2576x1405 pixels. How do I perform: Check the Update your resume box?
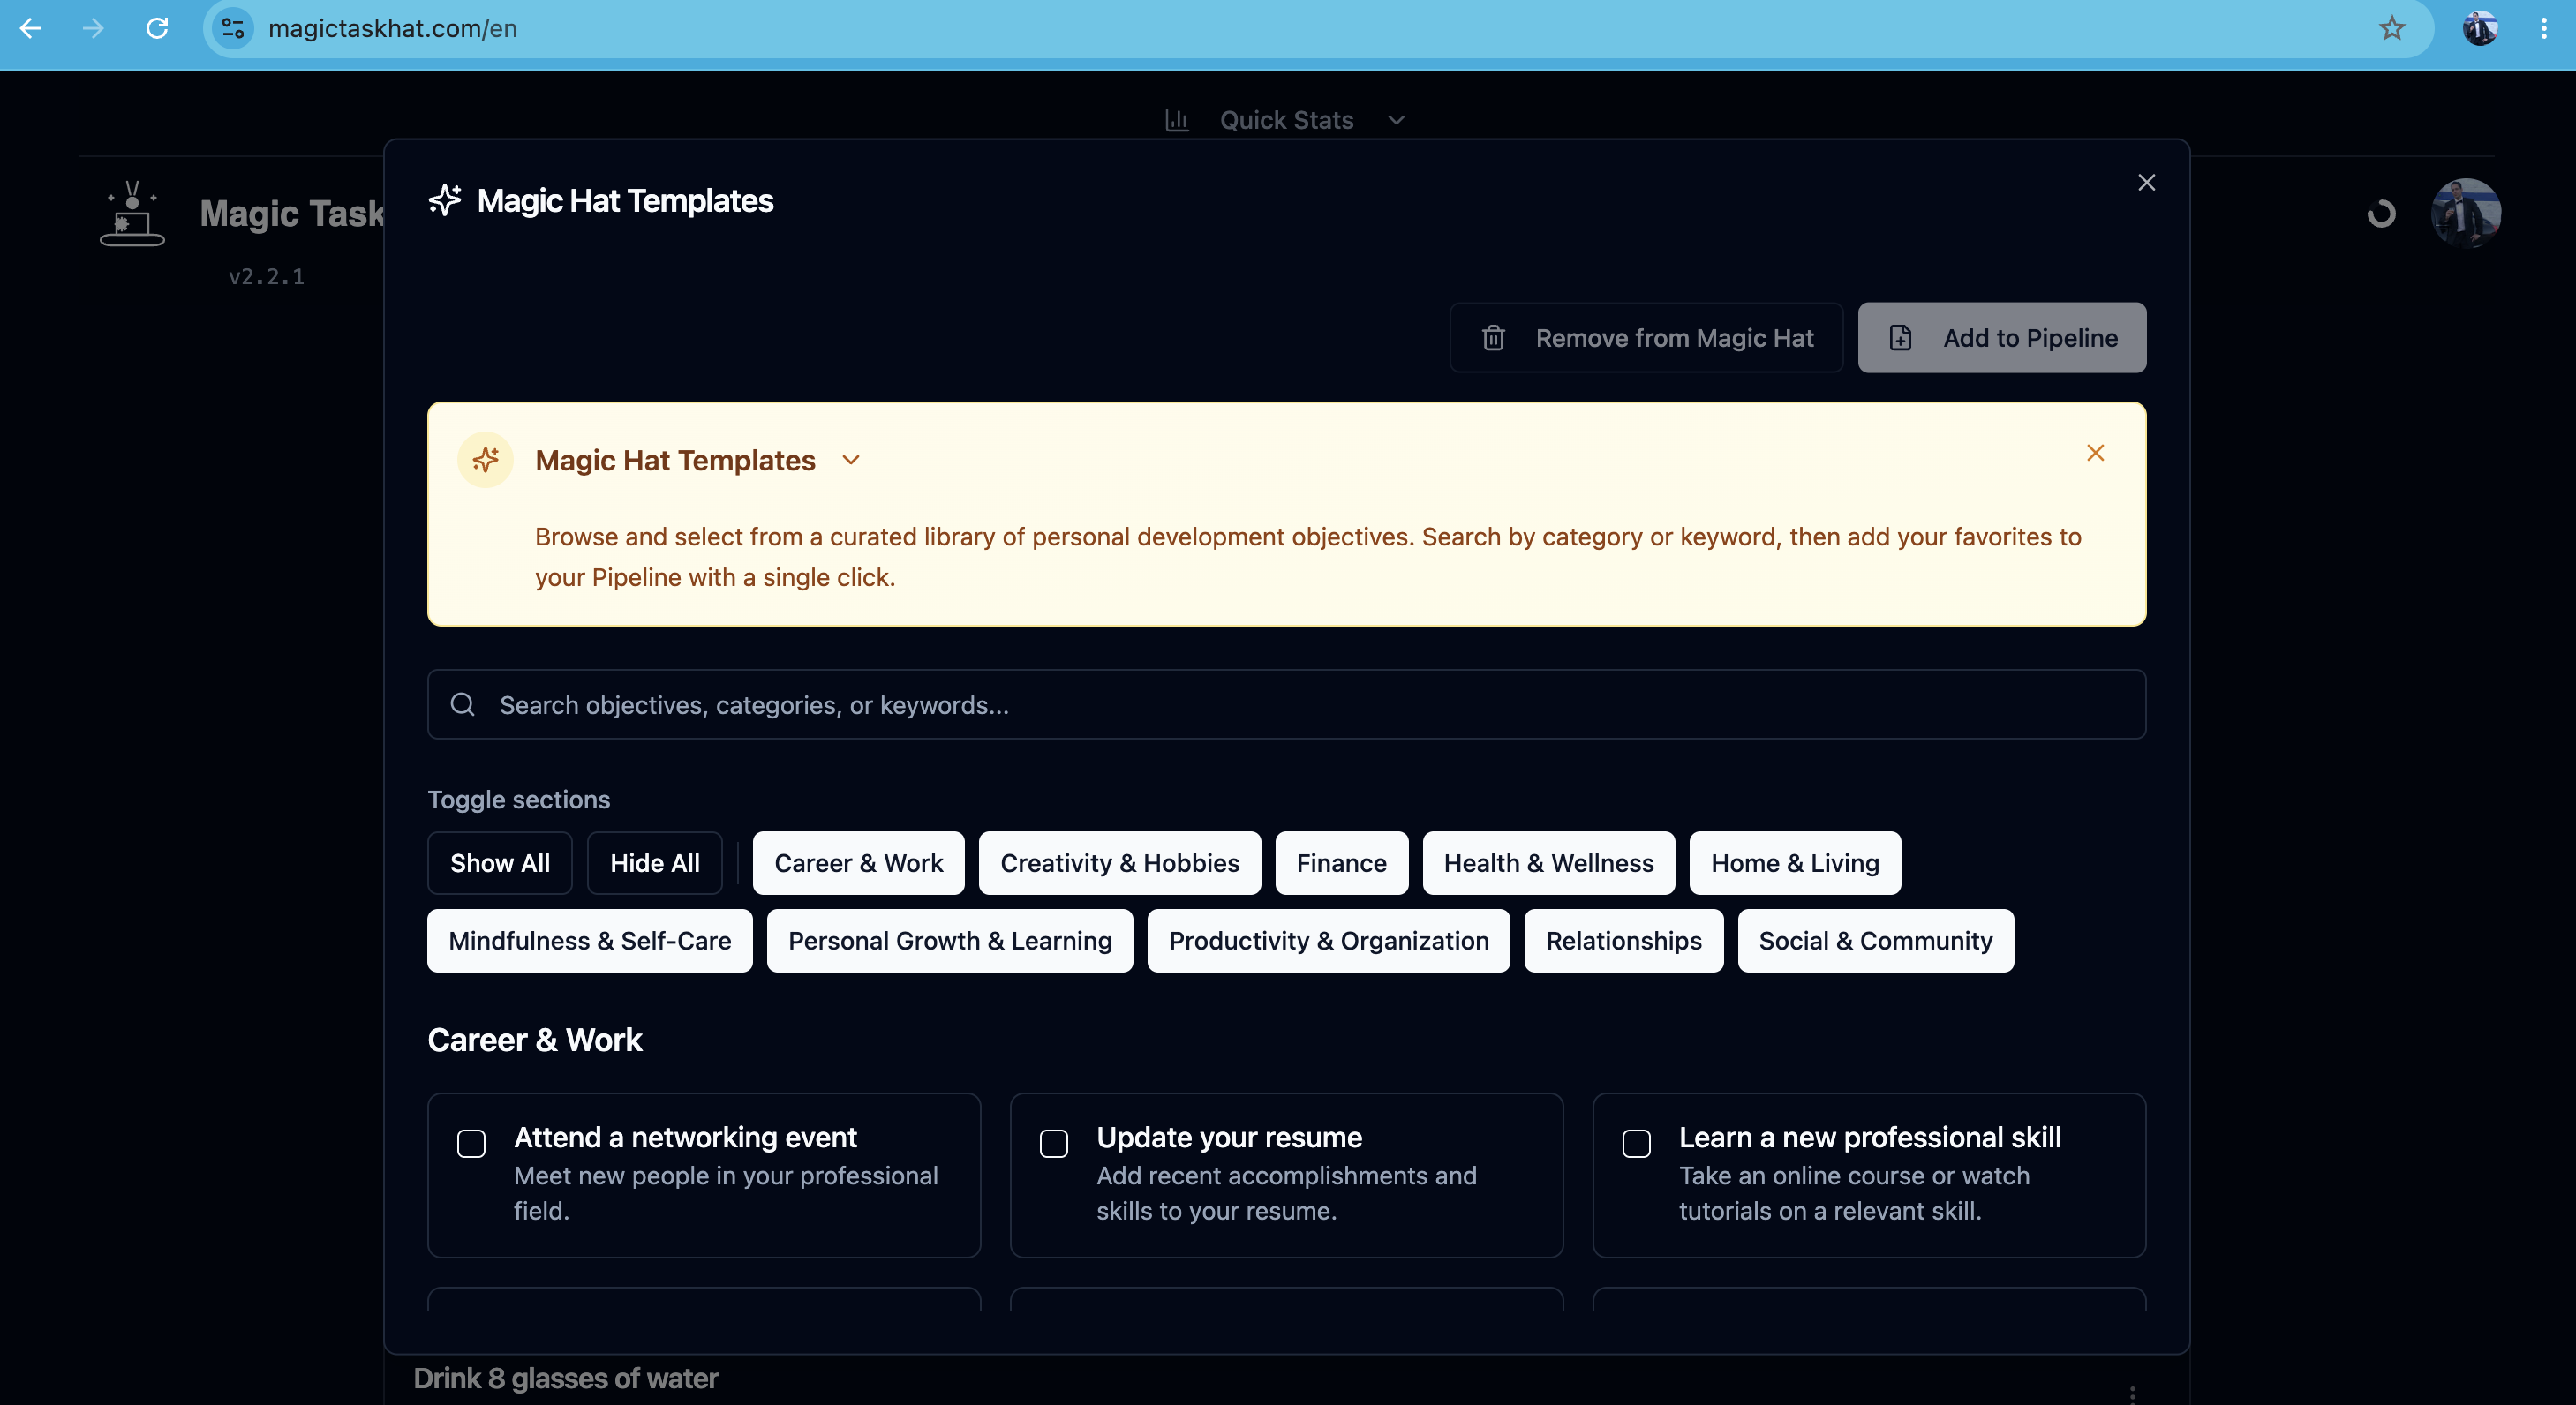click(1054, 1143)
